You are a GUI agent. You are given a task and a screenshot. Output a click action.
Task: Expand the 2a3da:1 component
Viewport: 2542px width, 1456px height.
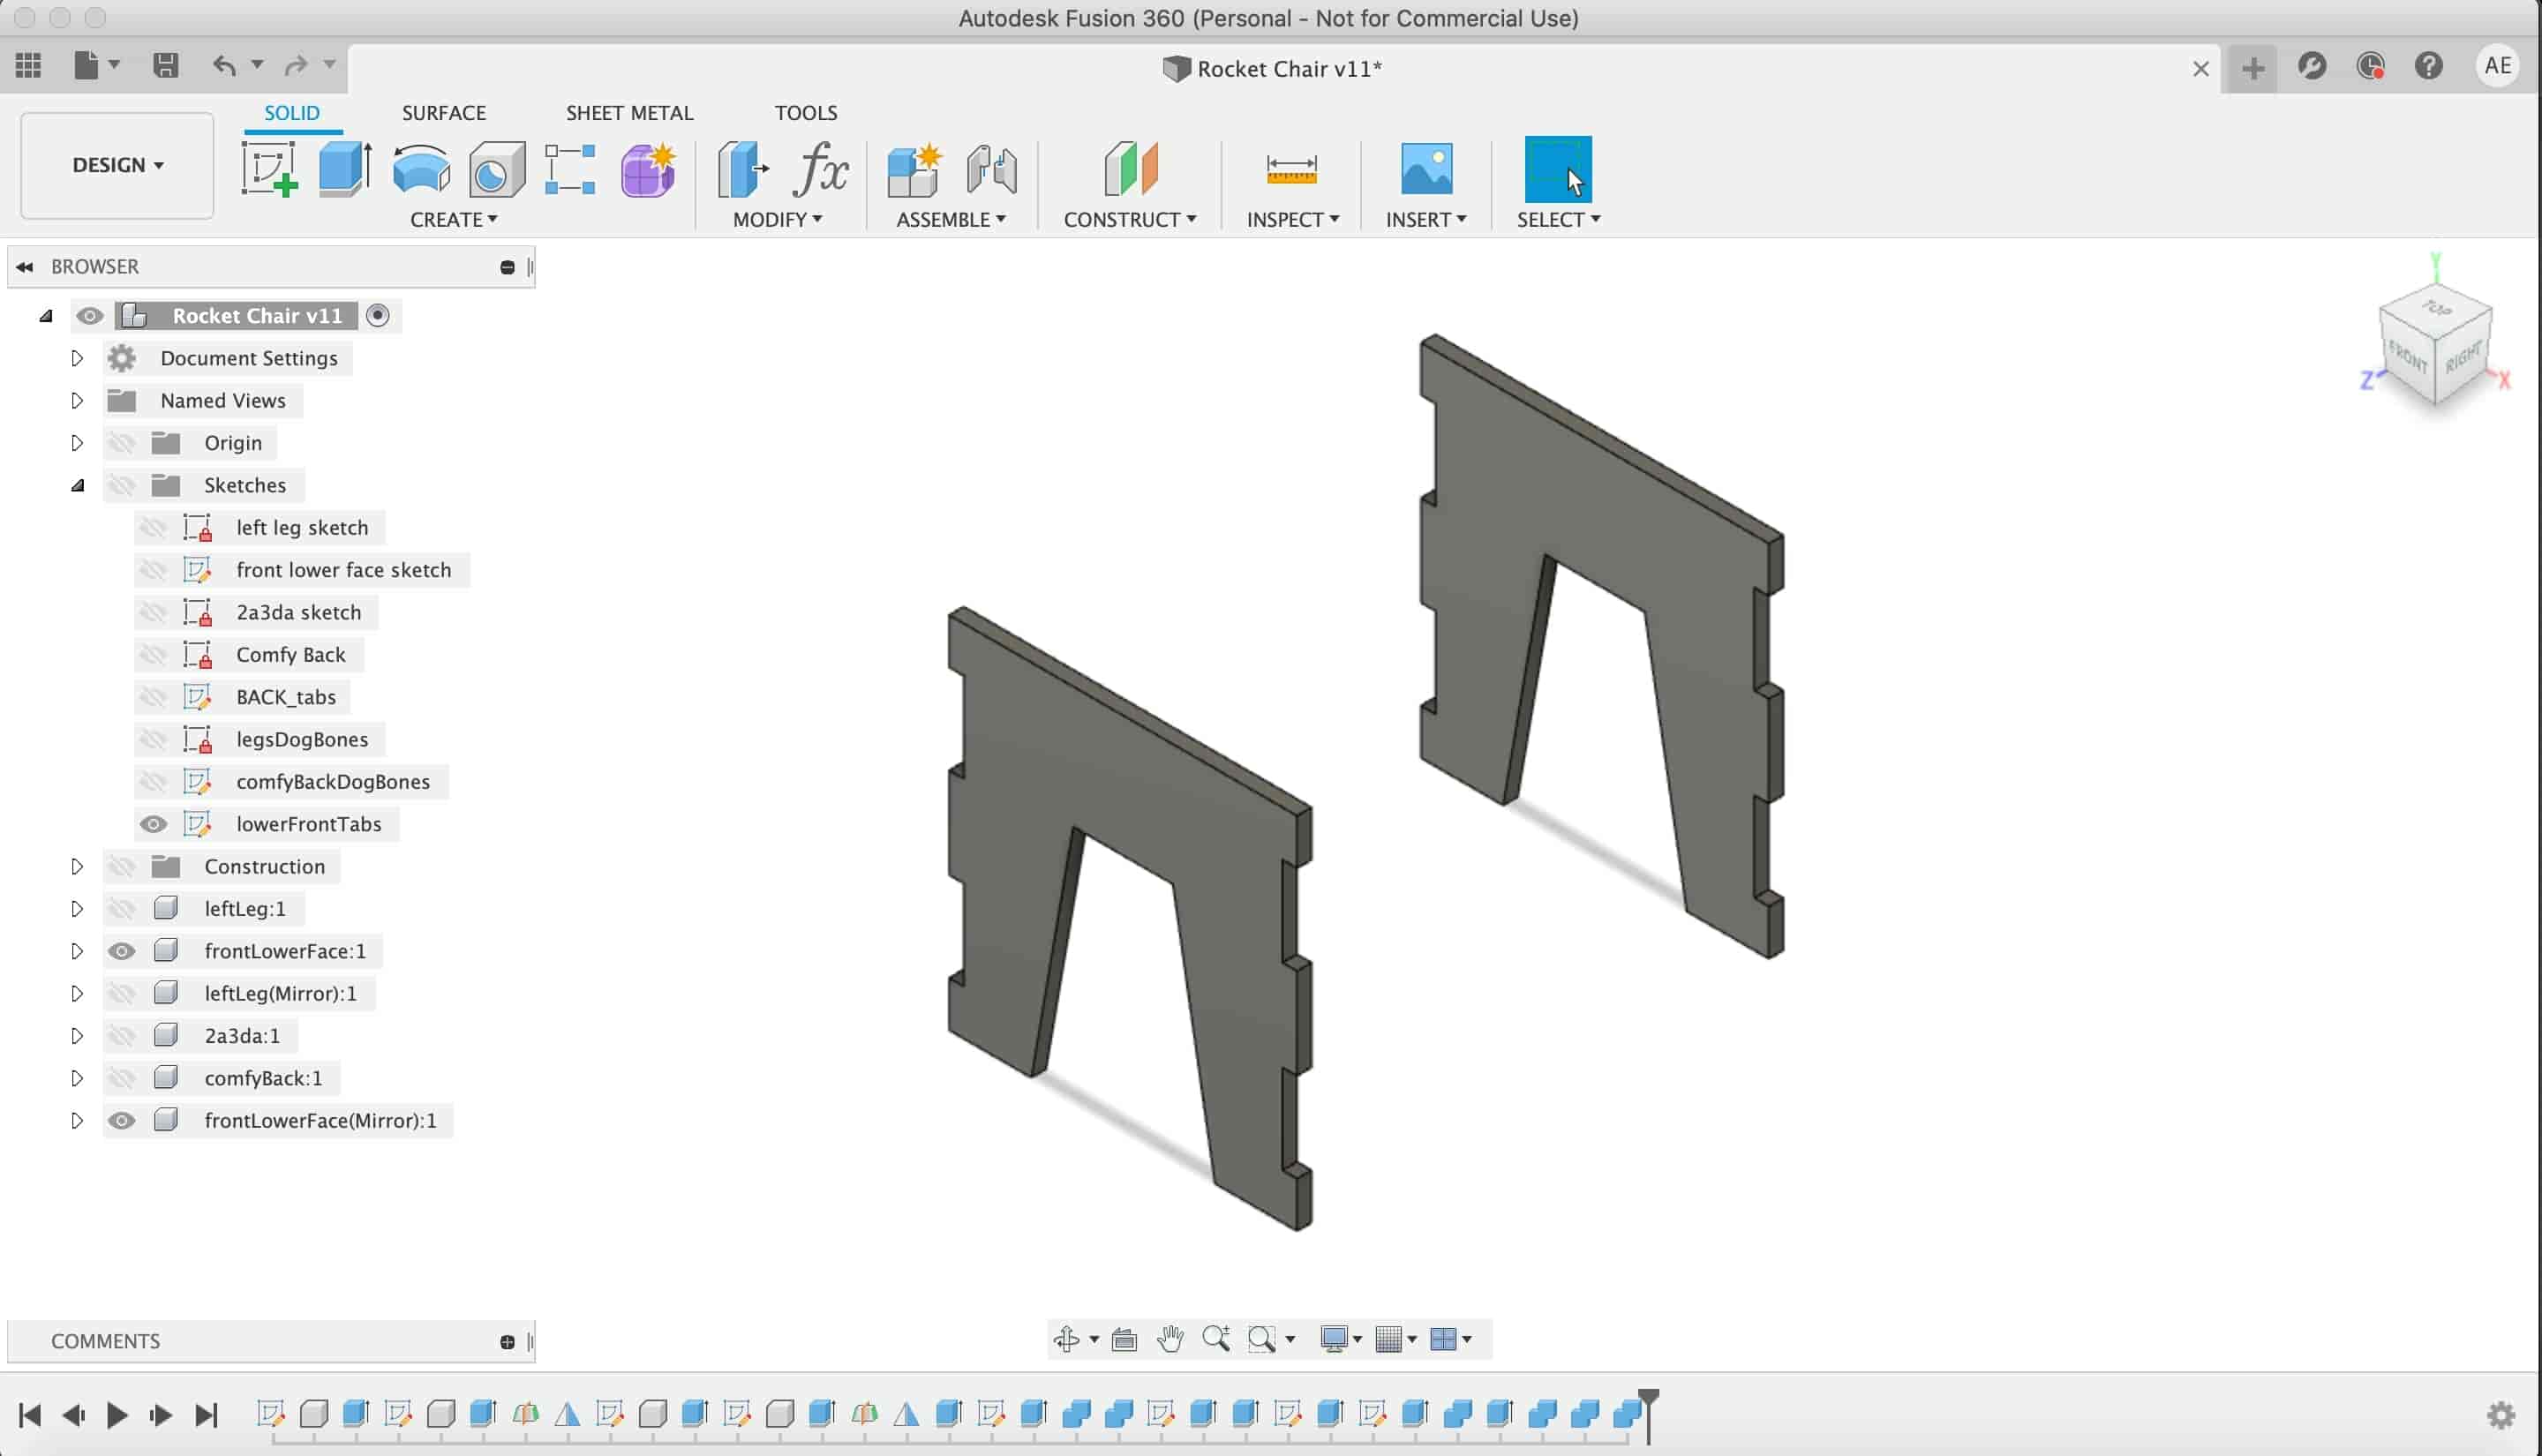(x=76, y=1036)
